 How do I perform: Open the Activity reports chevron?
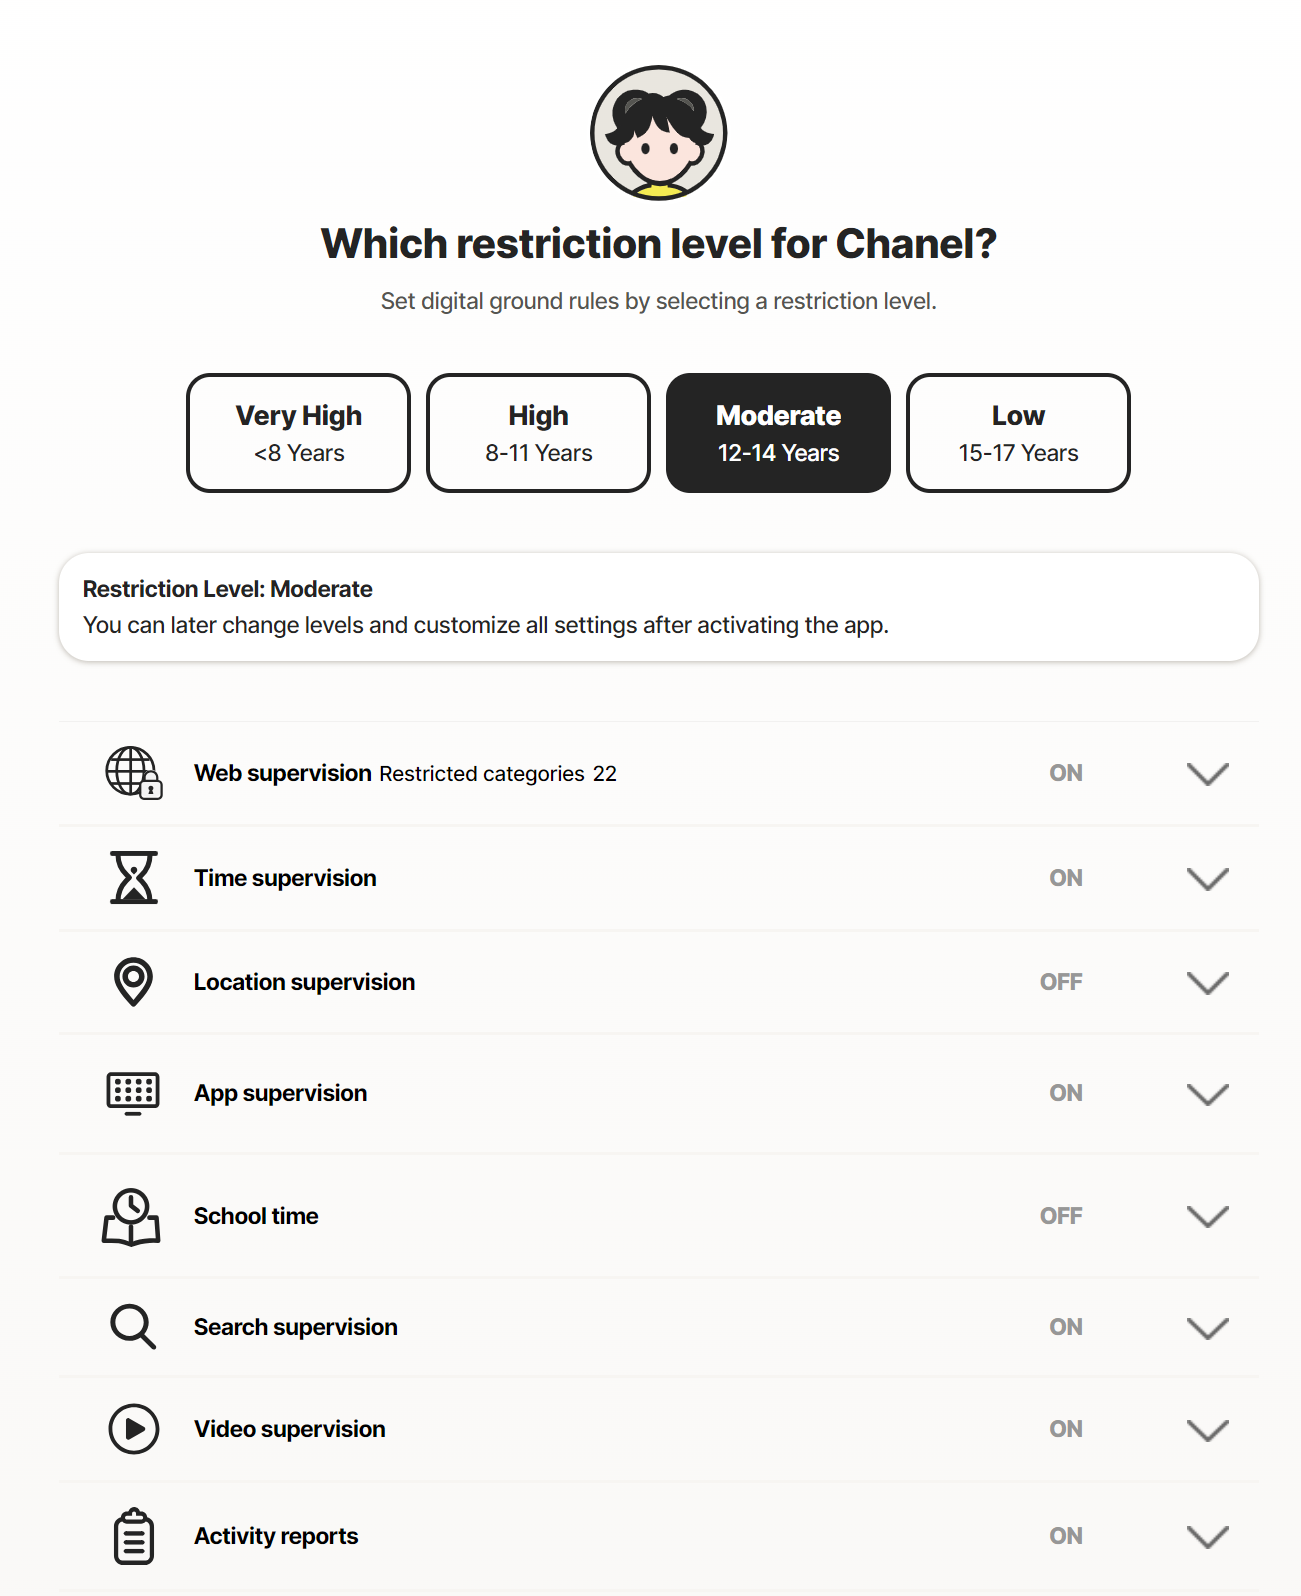1208,1537
